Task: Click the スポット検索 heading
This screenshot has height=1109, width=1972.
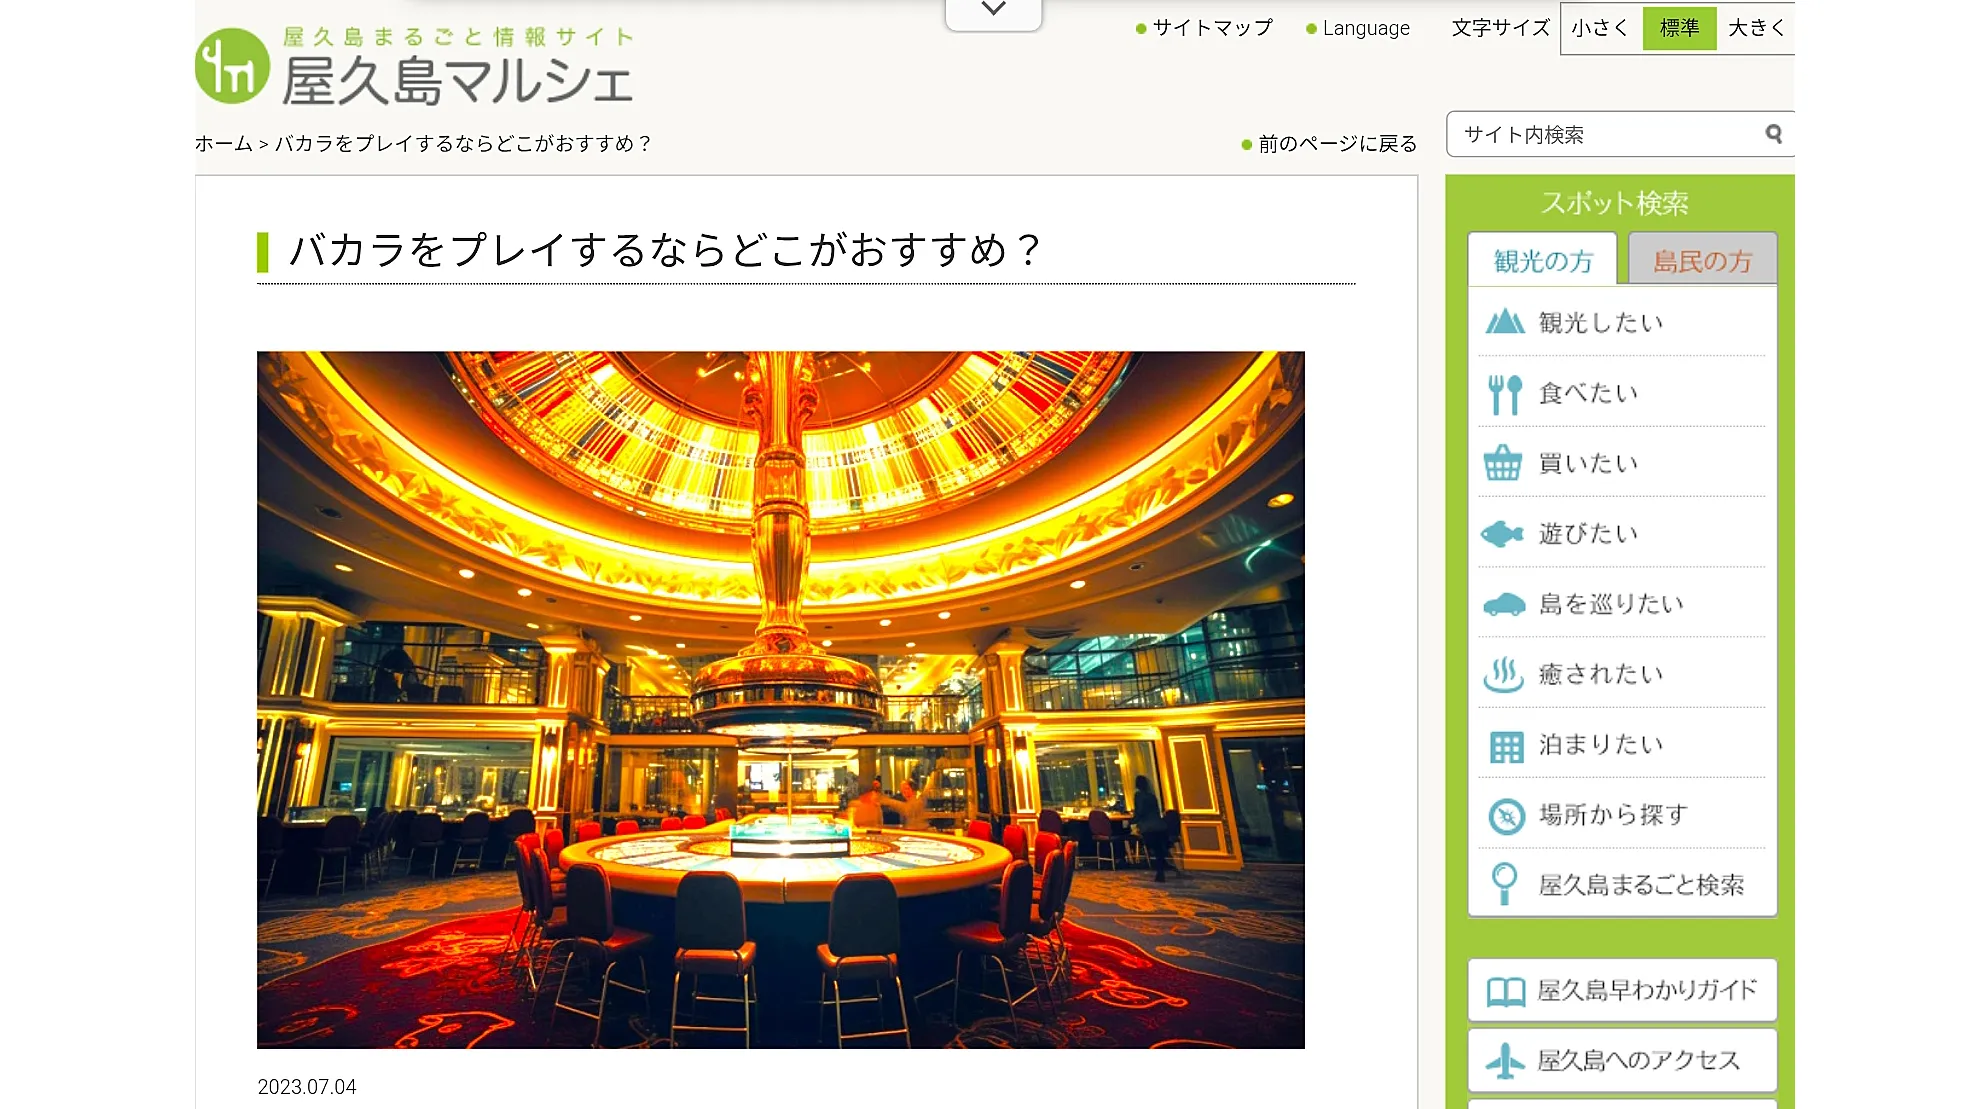Action: pos(1614,203)
